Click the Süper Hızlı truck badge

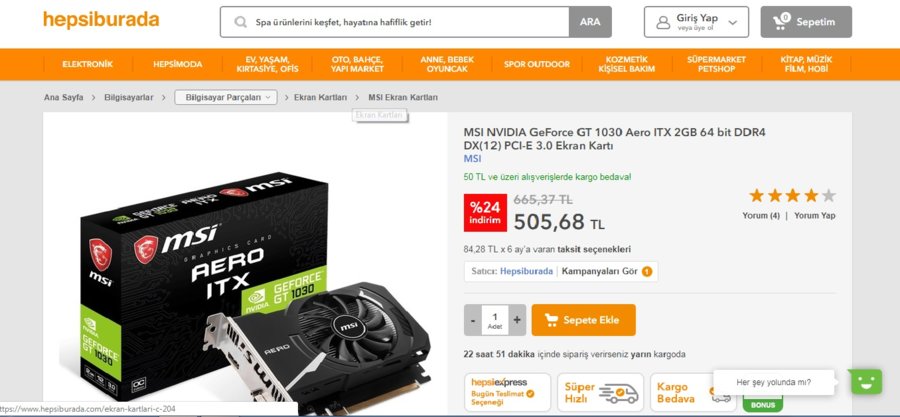click(600, 392)
